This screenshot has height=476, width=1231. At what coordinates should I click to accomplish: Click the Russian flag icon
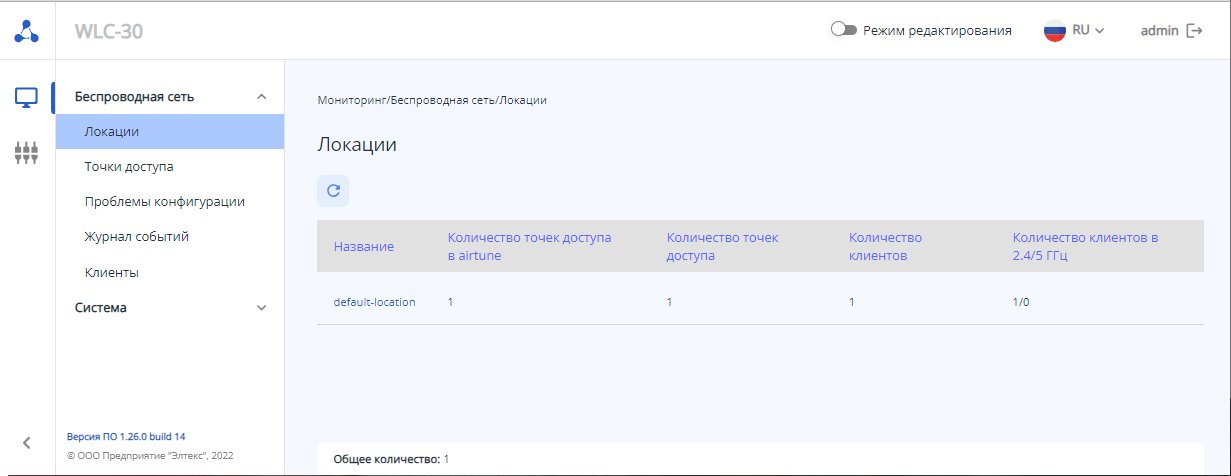click(x=1055, y=31)
